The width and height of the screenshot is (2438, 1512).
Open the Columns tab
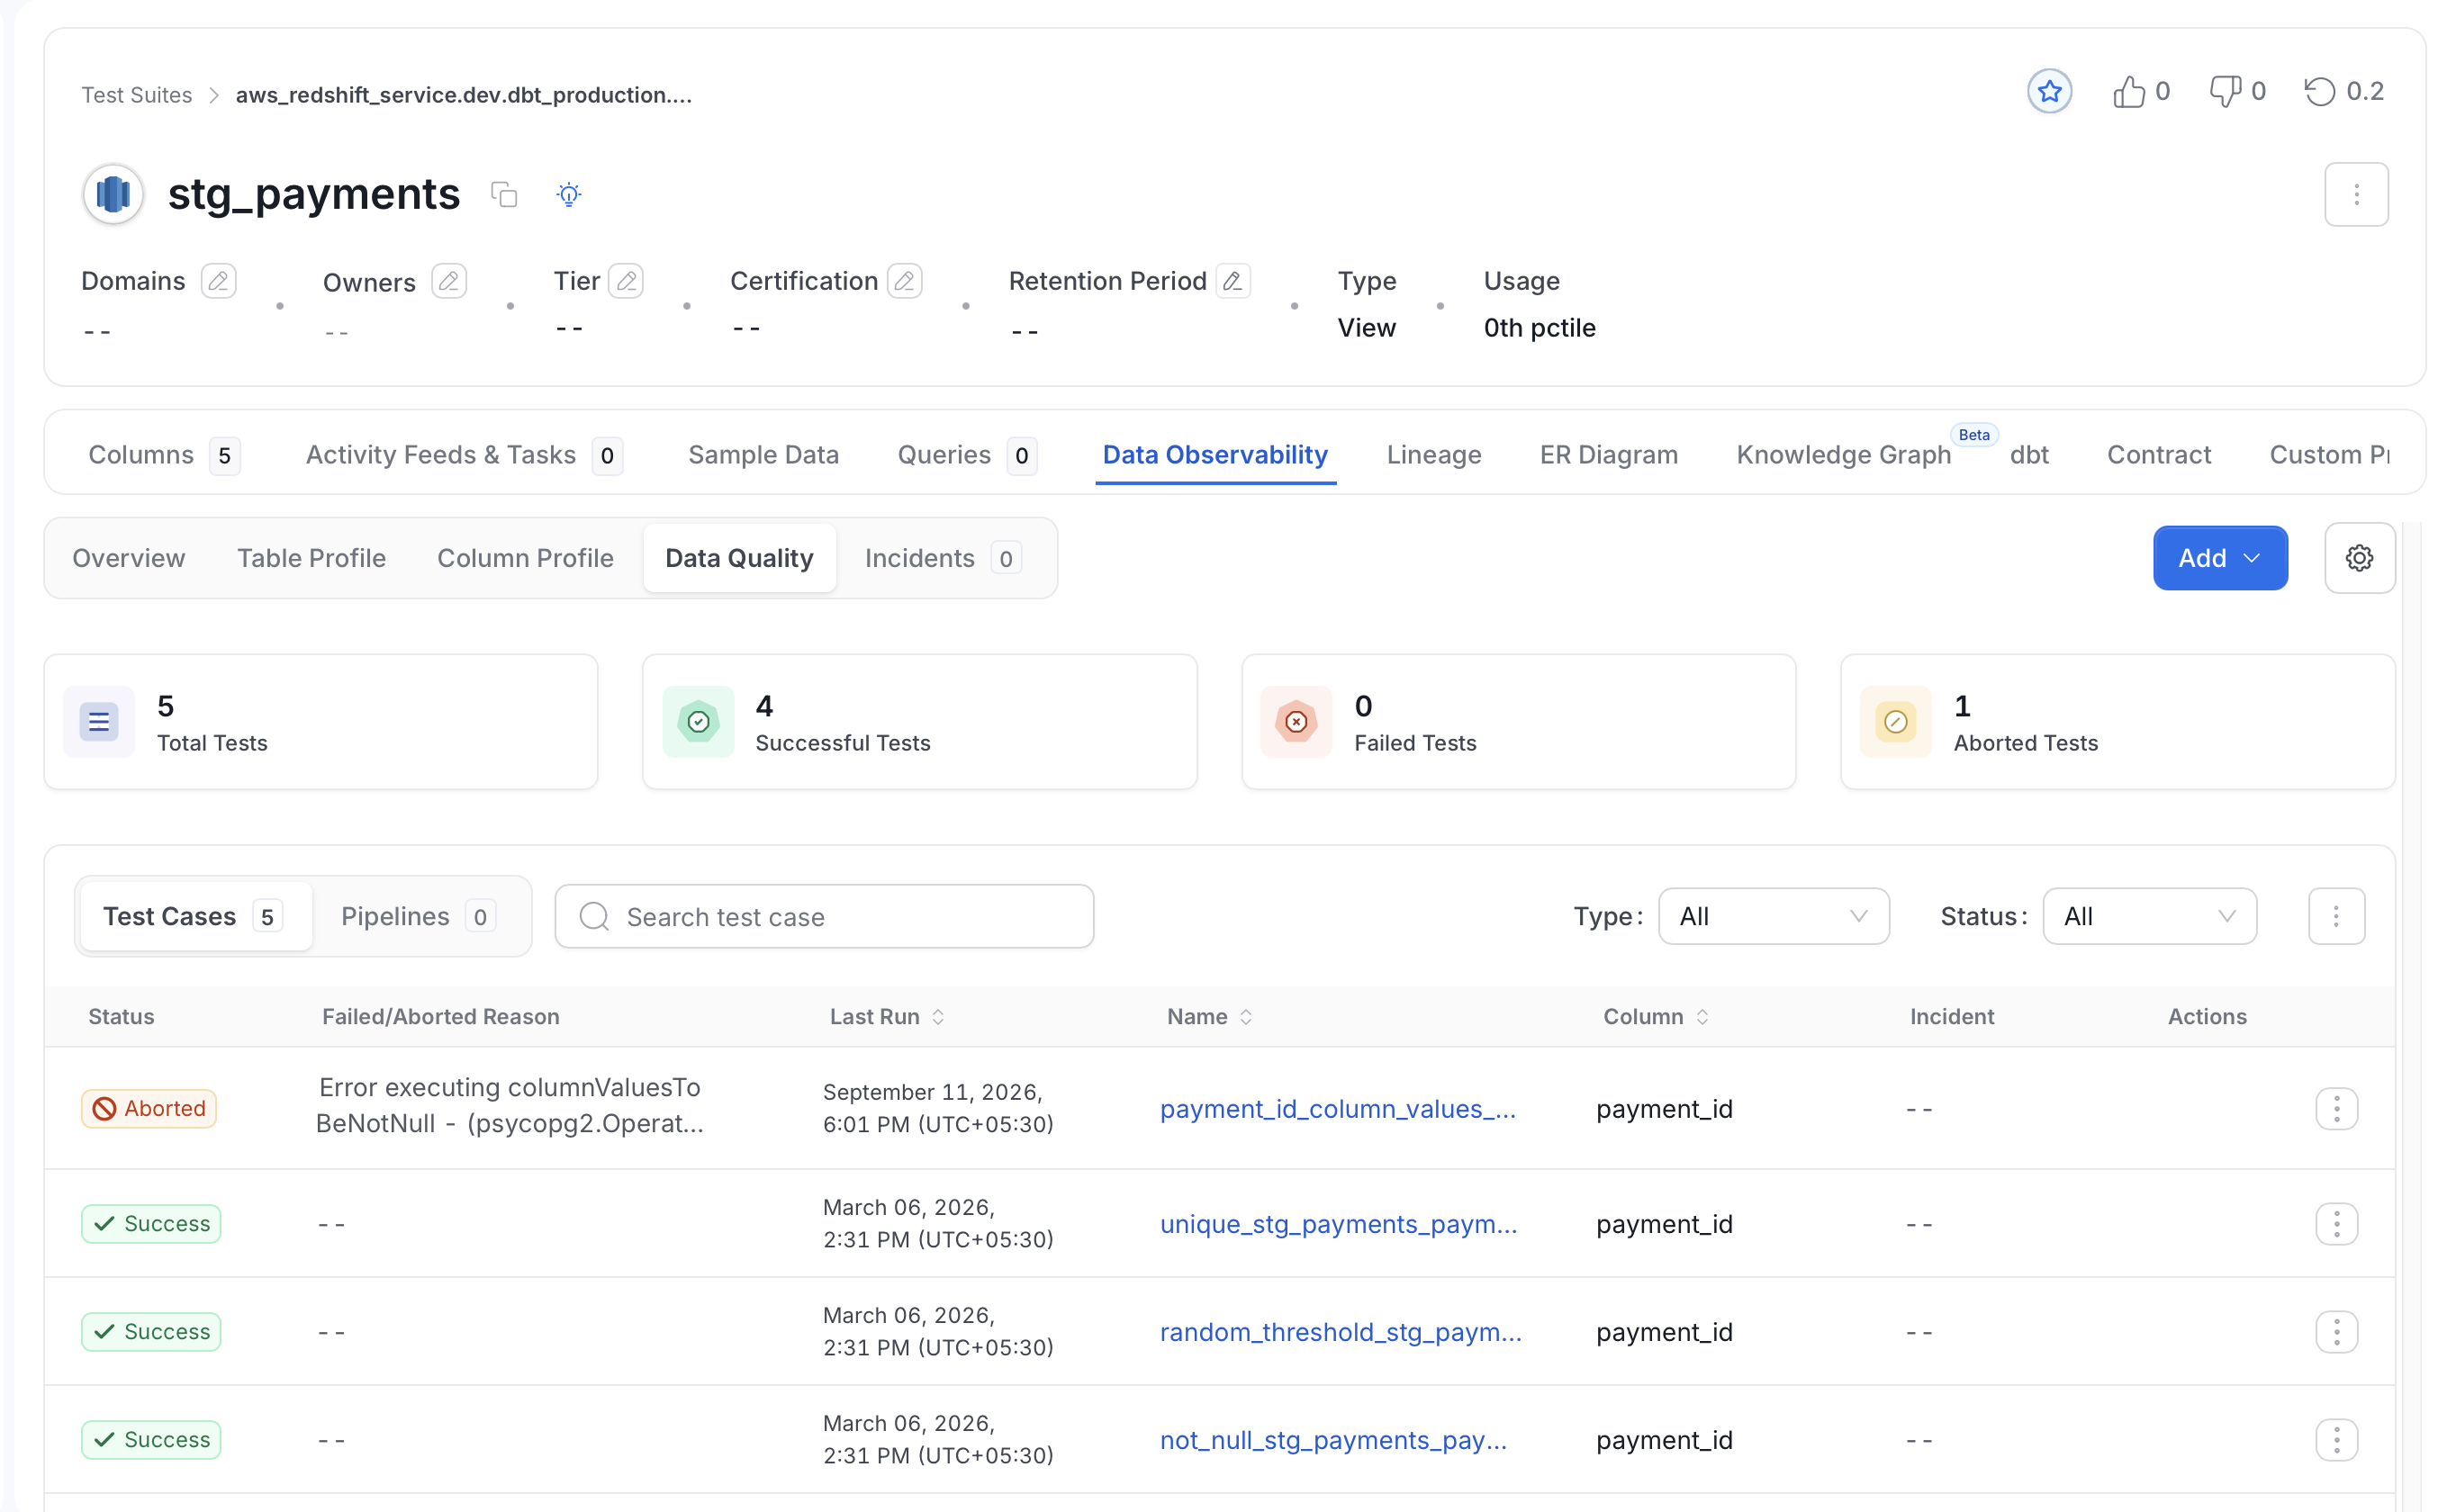pyautogui.click(x=164, y=455)
